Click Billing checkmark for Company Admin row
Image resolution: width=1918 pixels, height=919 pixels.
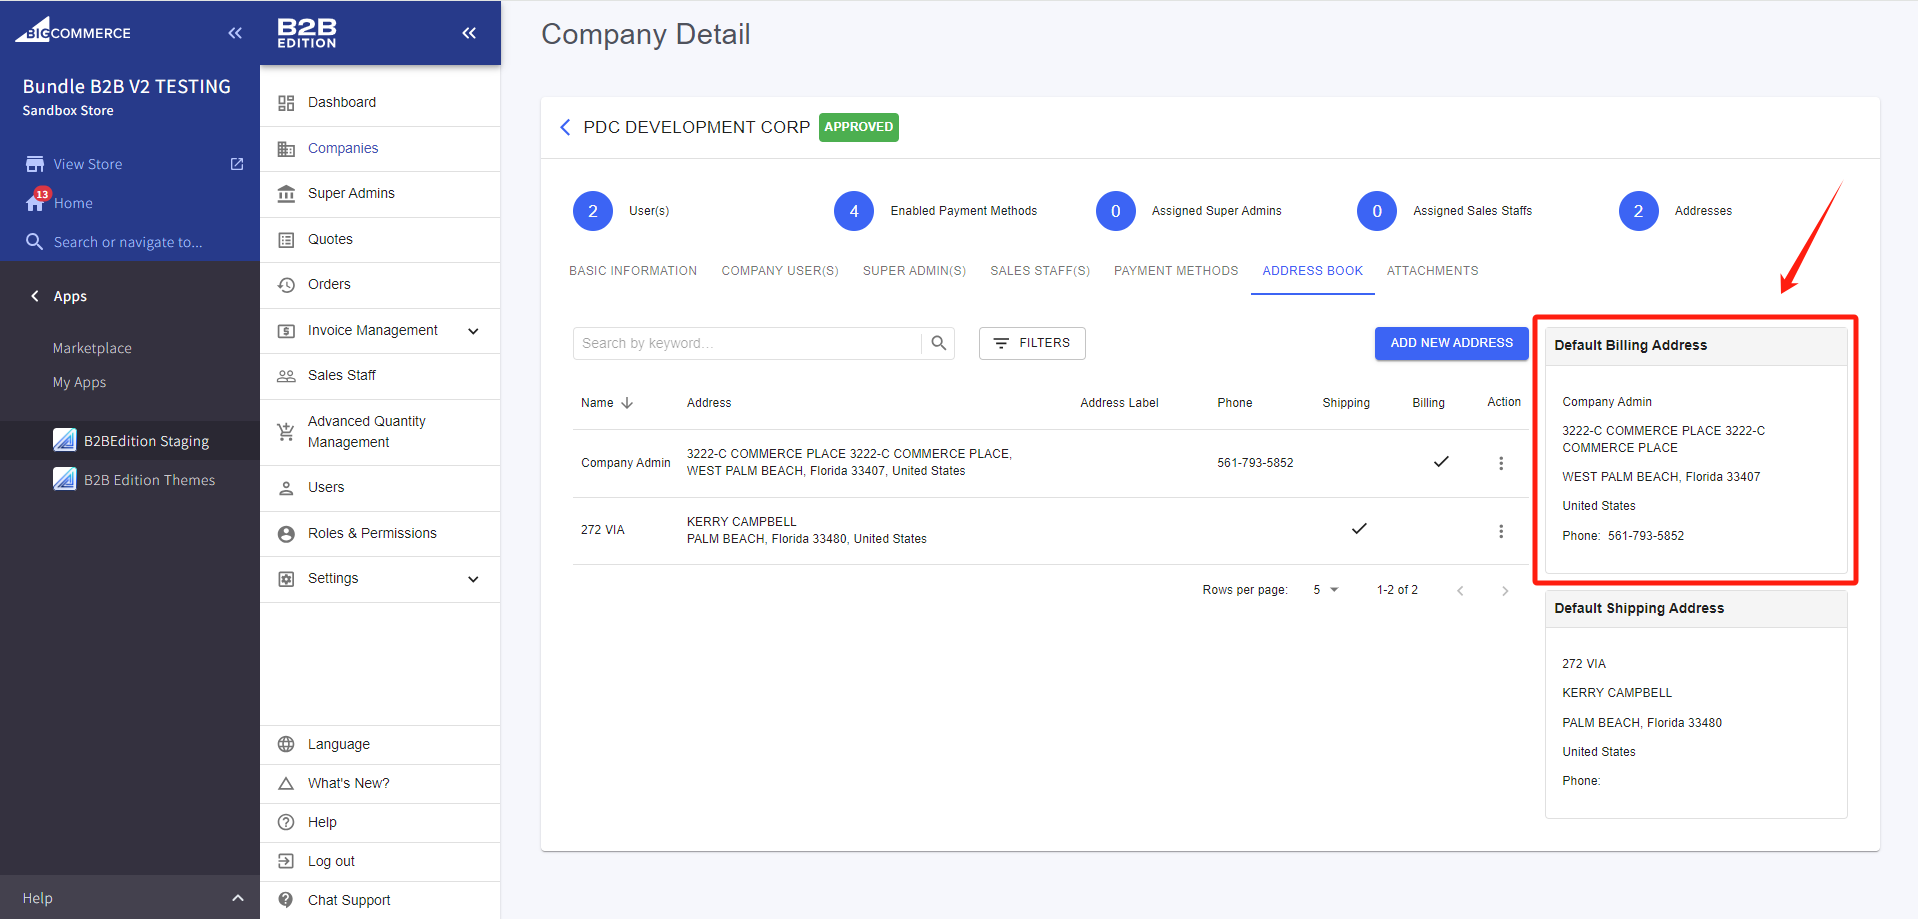pyautogui.click(x=1441, y=461)
